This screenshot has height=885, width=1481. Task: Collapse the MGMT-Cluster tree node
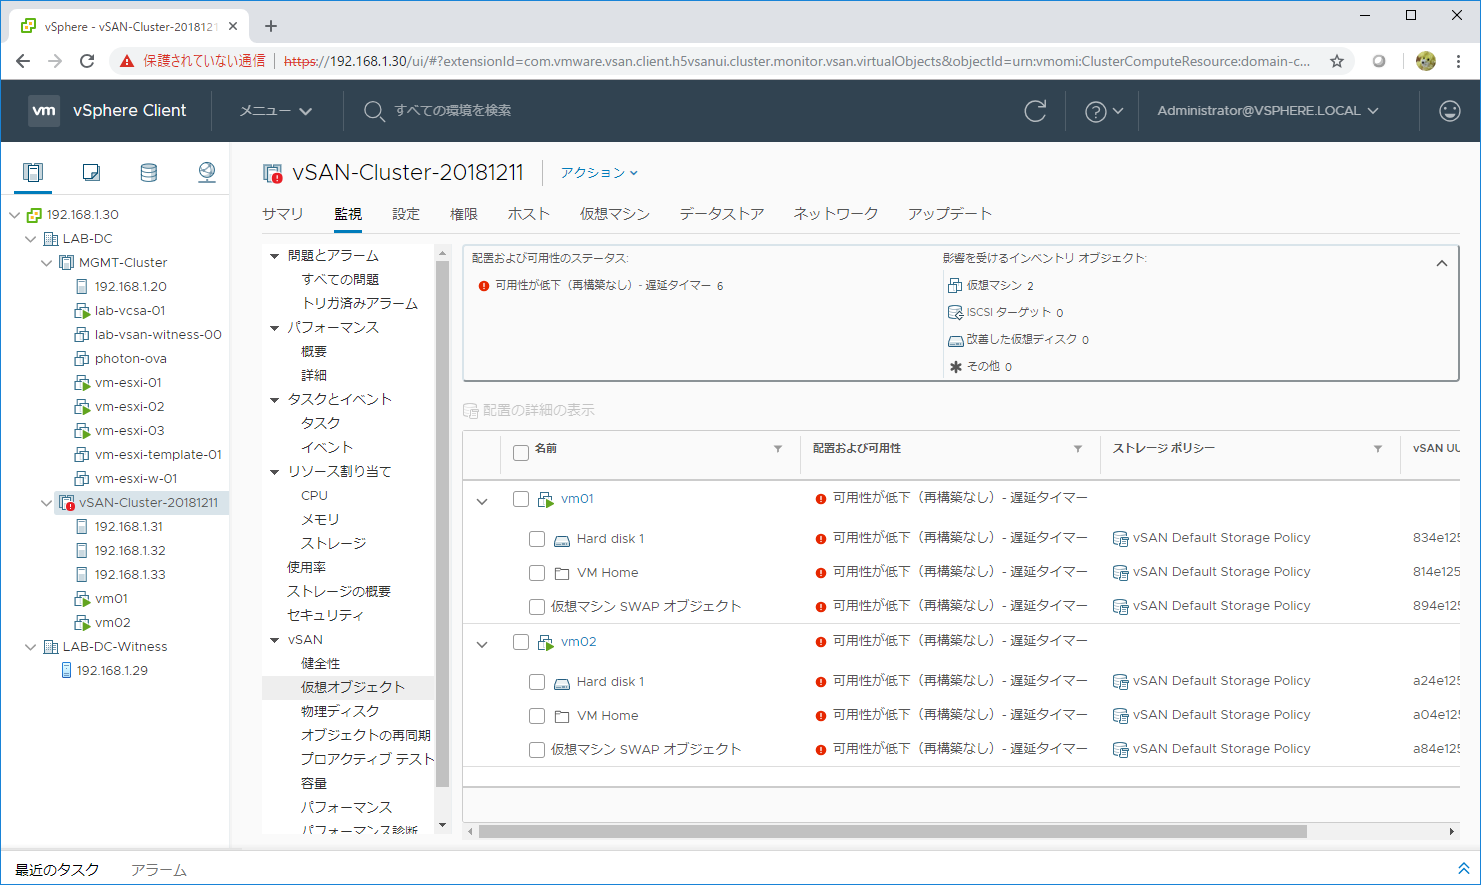click(x=47, y=263)
